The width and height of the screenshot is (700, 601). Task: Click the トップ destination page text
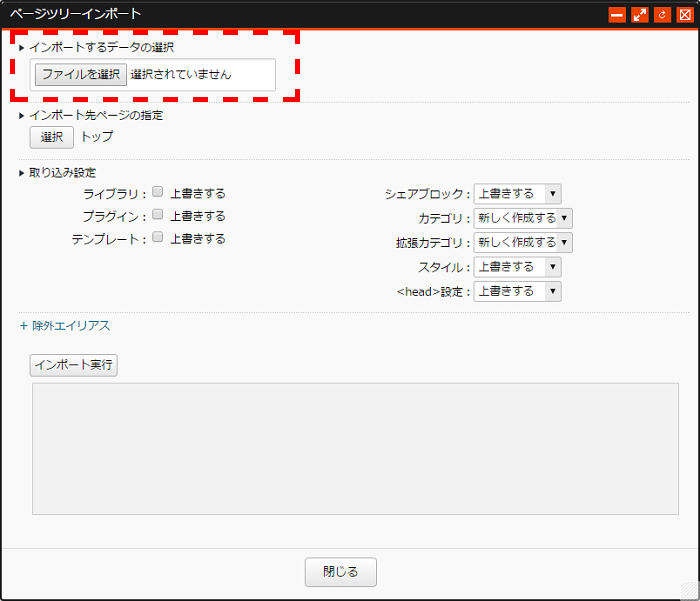(x=97, y=136)
